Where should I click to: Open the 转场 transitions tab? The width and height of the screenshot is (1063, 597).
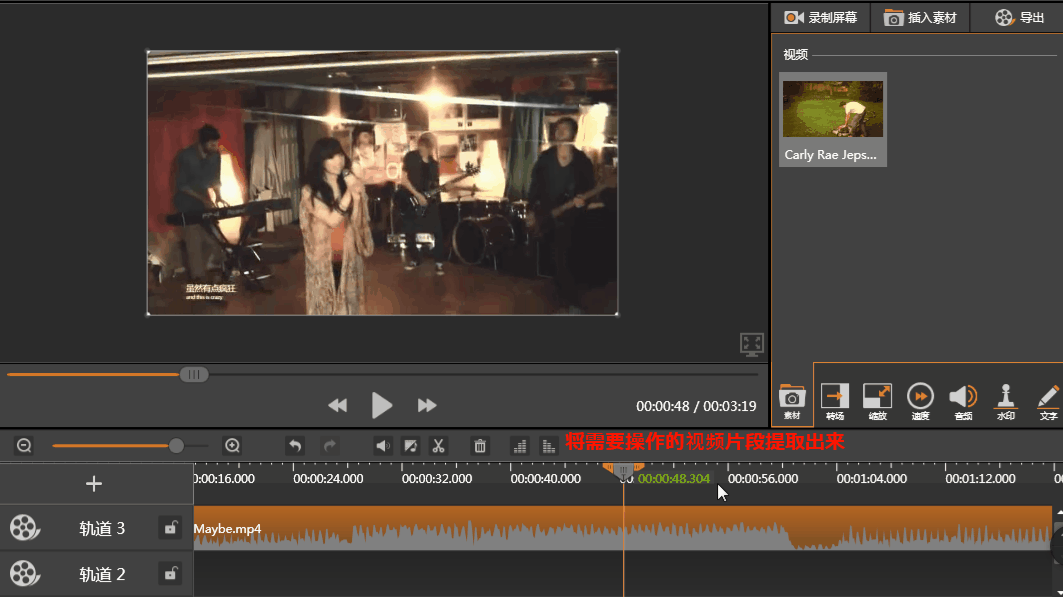[x=835, y=401]
